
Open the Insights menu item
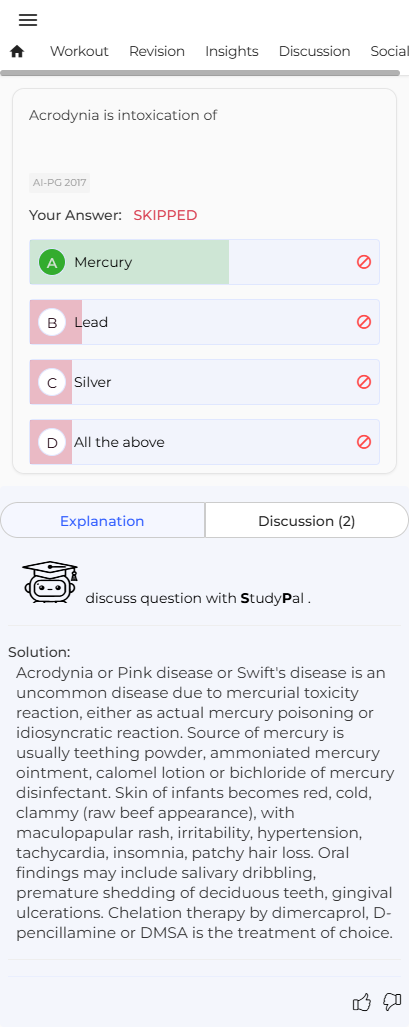point(231,51)
